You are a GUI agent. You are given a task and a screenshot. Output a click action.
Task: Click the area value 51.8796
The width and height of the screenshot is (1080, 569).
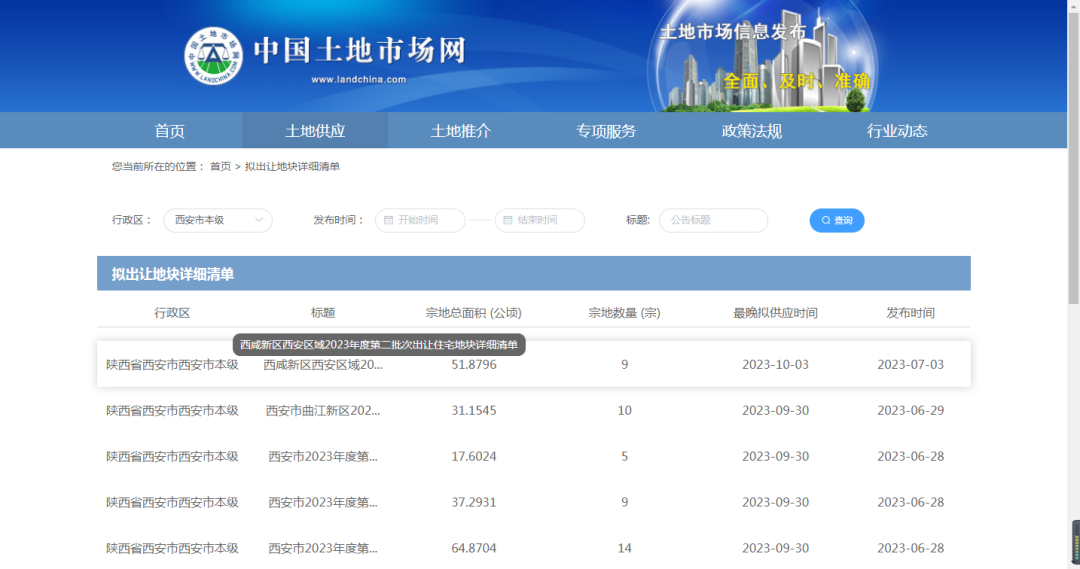(474, 364)
